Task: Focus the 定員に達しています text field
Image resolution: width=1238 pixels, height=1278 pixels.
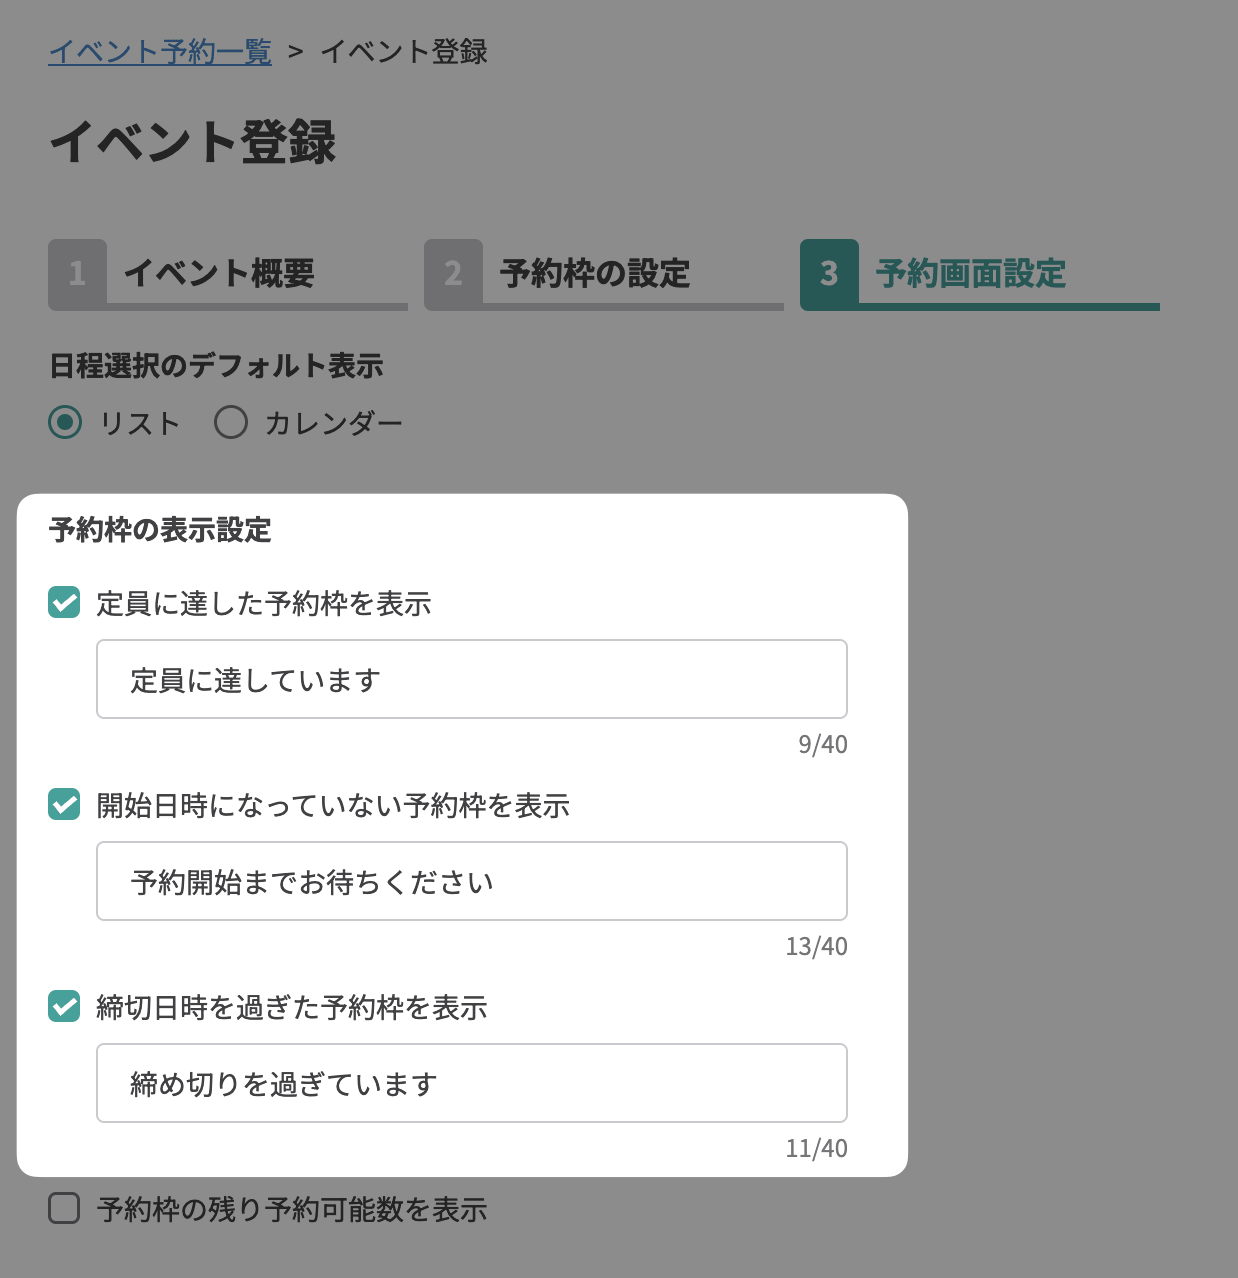Action: click(x=471, y=679)
